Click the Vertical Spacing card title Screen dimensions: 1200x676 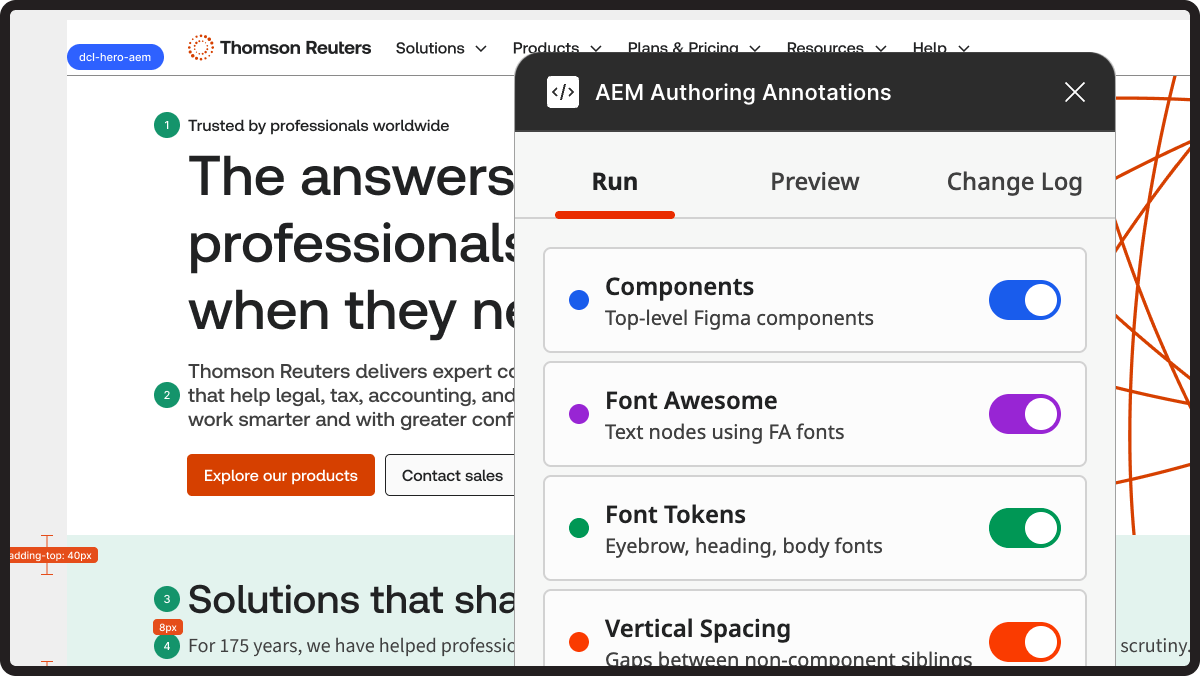698,629
